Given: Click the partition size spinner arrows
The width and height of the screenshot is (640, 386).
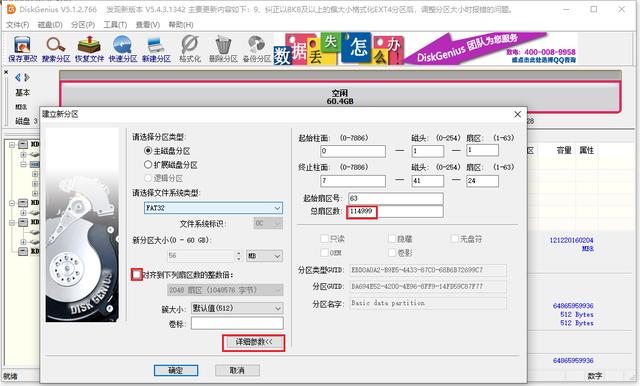Looking at the screenshot, I should [x=239, y=256].
